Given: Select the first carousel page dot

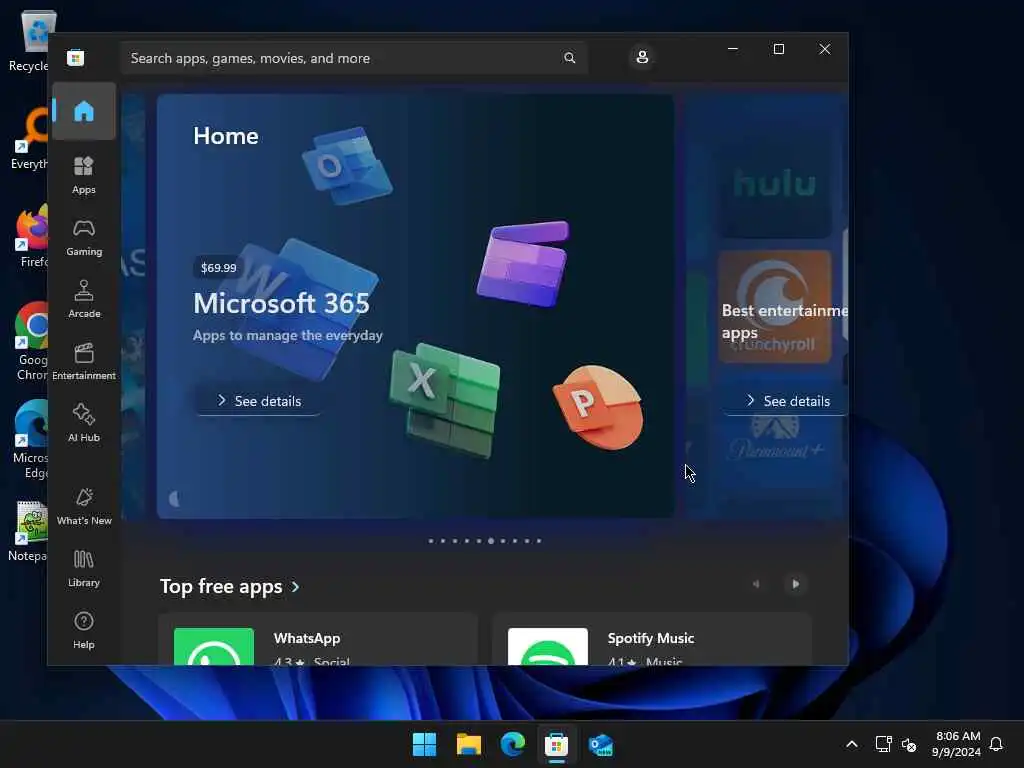Looking at the screenshot, I should [430, 541].
